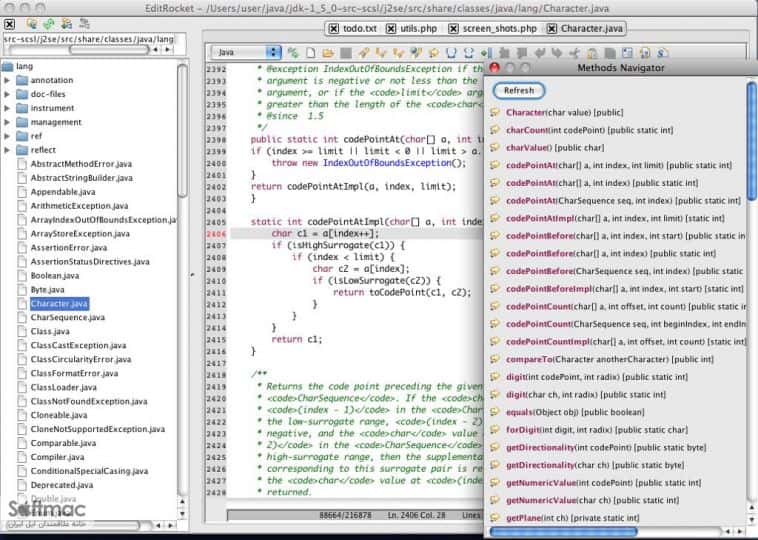Viewport: 758px width, 540px height.
Task: Click line 2406 in the code gutter
Action: point(216,234)
